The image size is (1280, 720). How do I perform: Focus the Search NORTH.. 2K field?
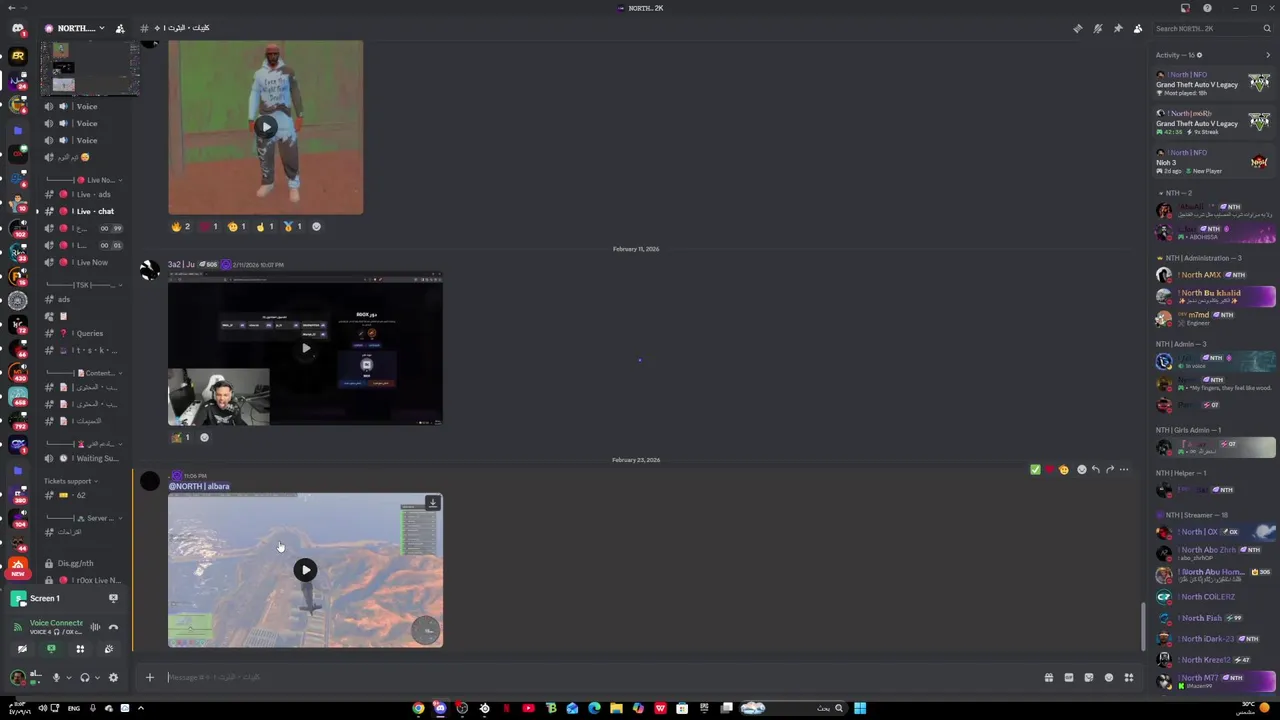coord(1211,28)
